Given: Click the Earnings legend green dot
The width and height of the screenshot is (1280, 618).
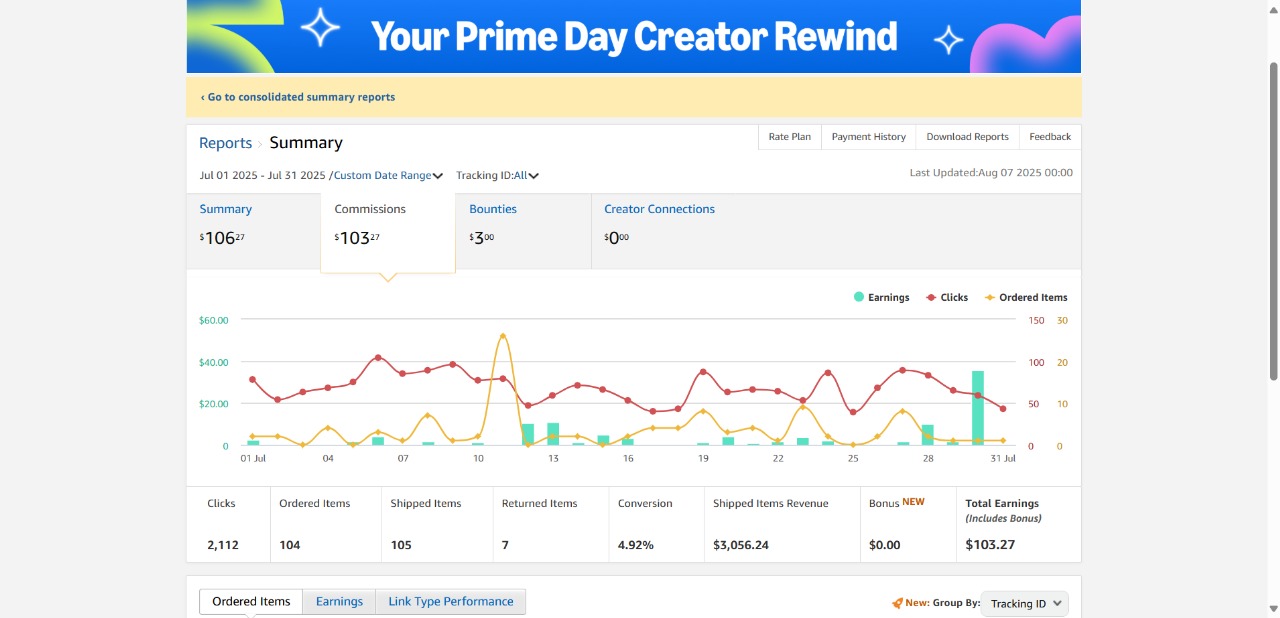Looking at the screenshot, I should 859,297.
